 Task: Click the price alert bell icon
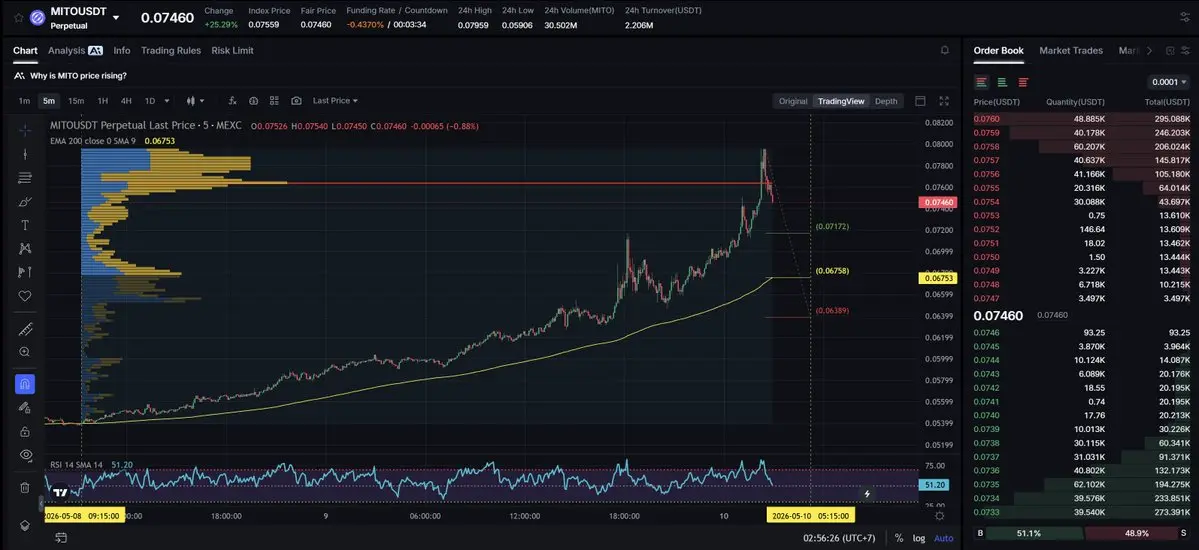(x=944, y=50)
